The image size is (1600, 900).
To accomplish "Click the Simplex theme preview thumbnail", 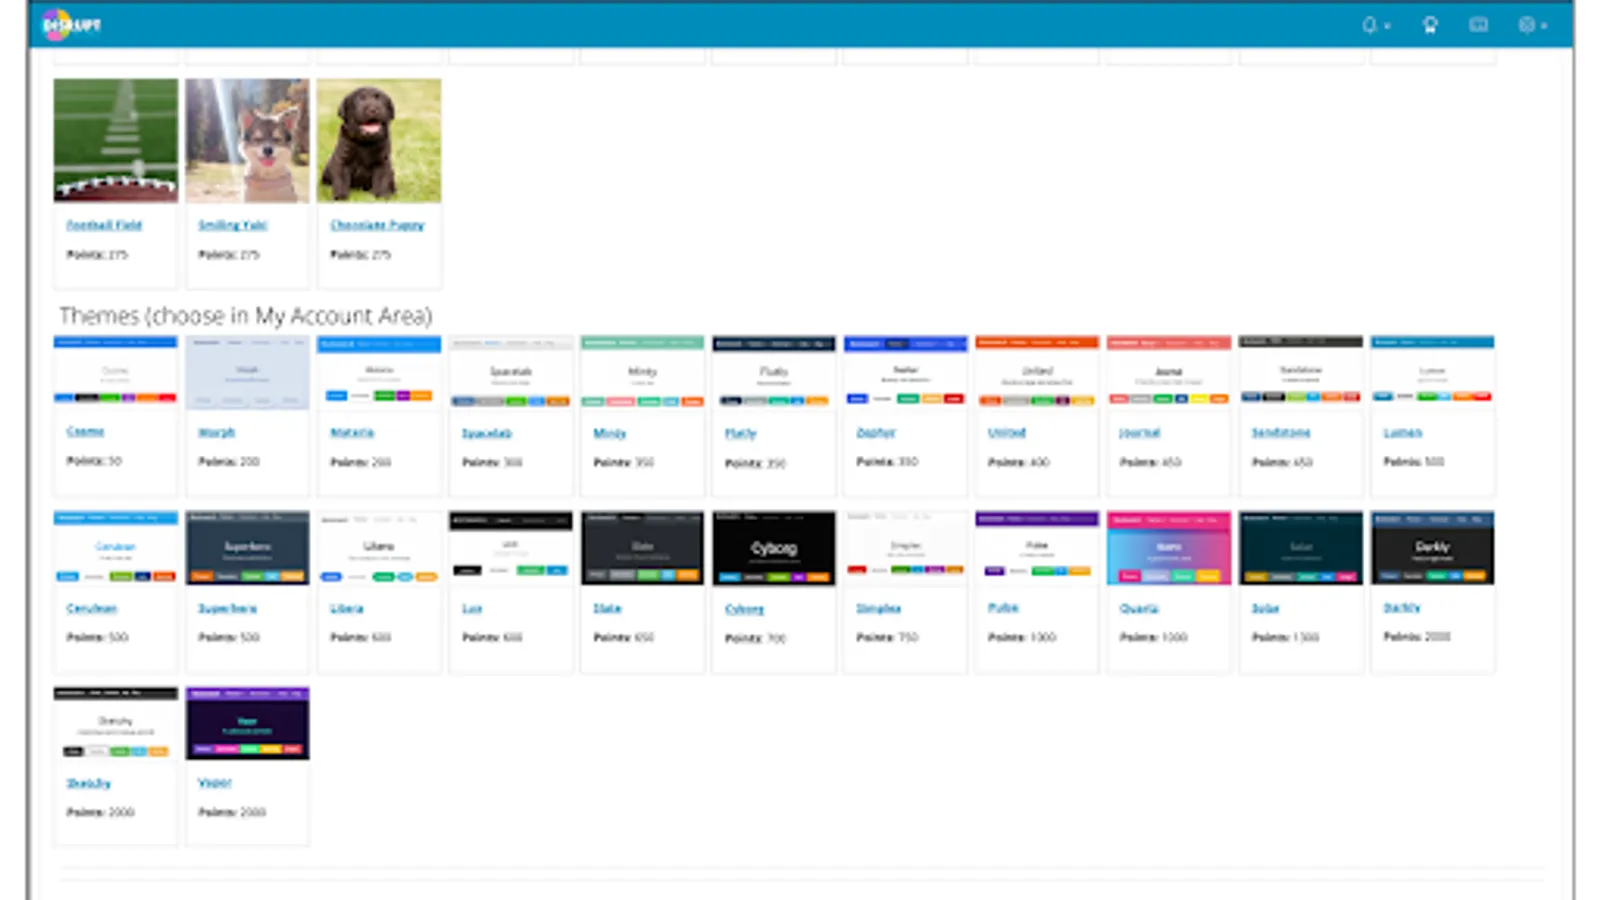I will (x=906, y=548).
